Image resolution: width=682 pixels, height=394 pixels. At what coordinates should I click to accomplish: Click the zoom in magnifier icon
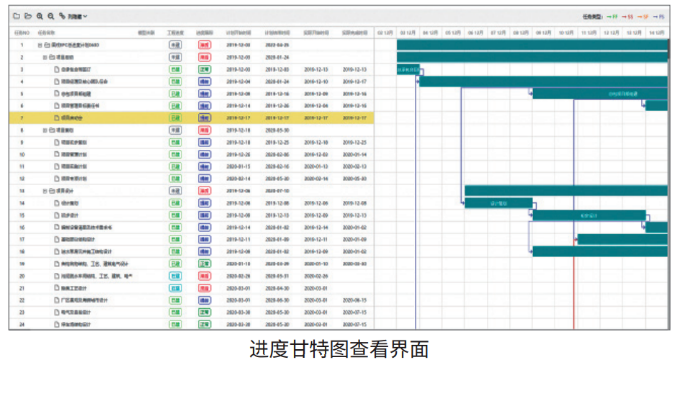[x=40, y=16]
